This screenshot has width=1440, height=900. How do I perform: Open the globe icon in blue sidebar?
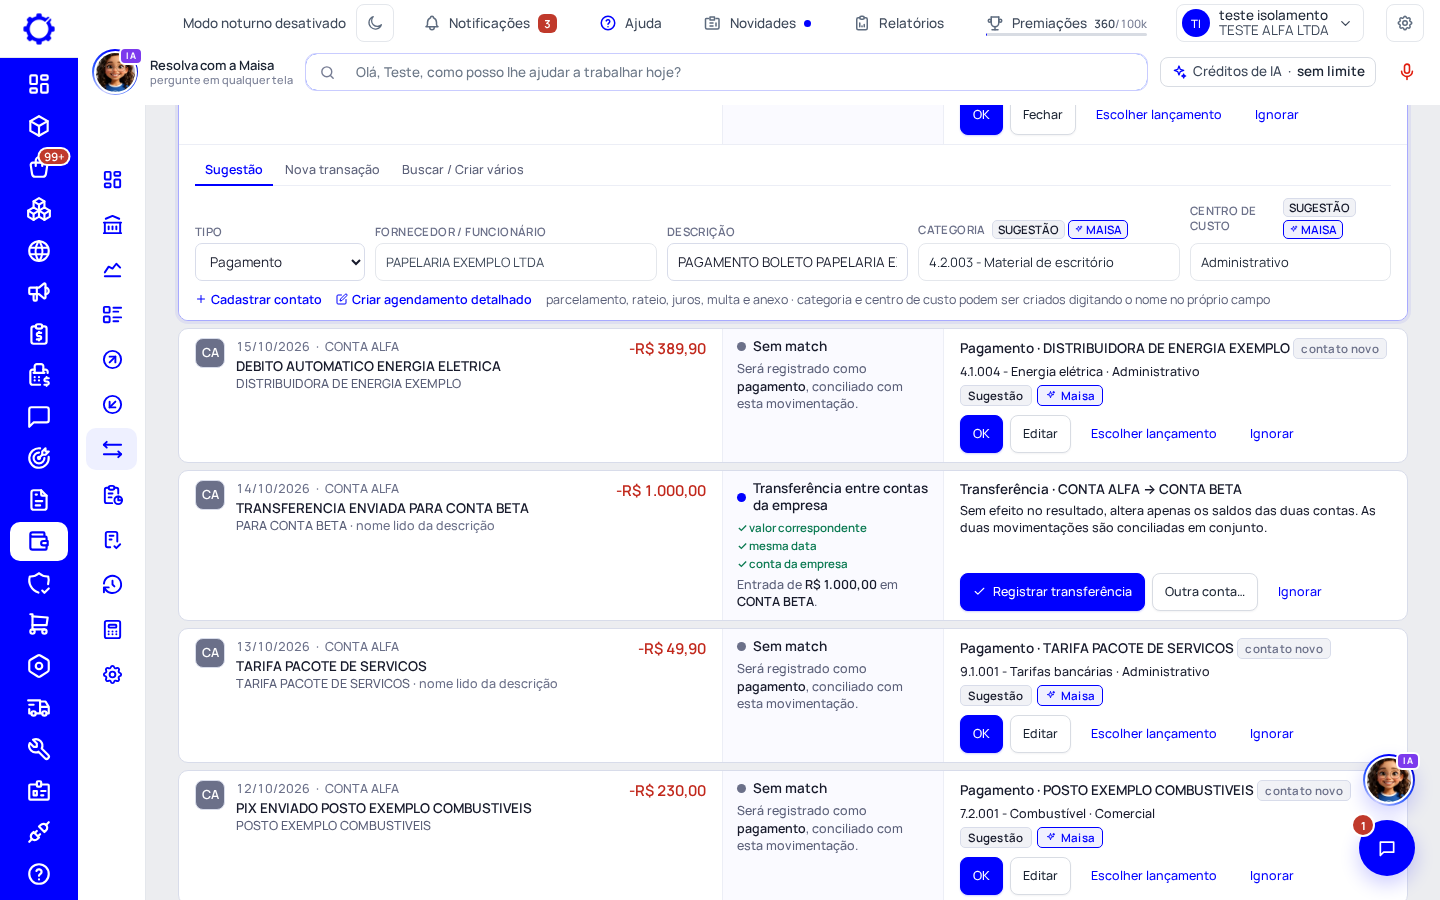click(39, 251)
